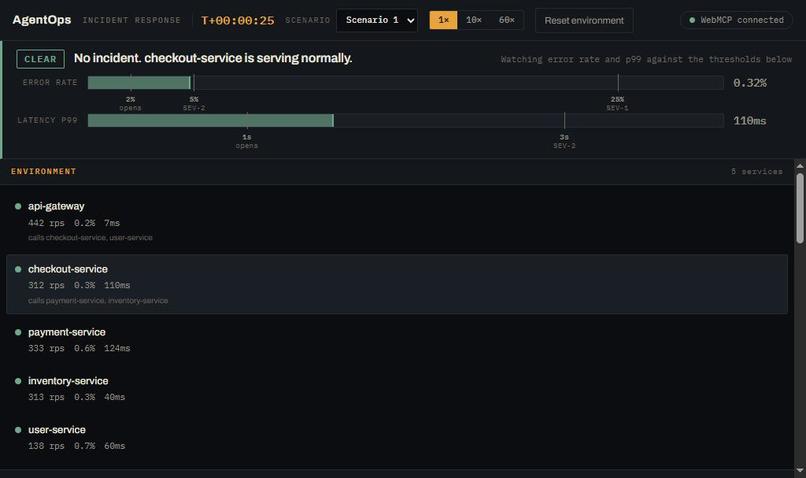Click the error rate progress bar

click(406, 82)
